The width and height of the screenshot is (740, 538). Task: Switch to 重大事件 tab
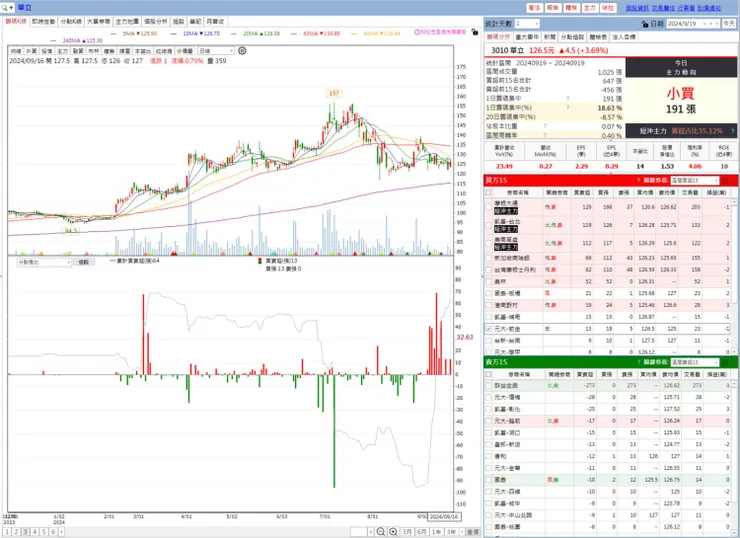point(527,37)
